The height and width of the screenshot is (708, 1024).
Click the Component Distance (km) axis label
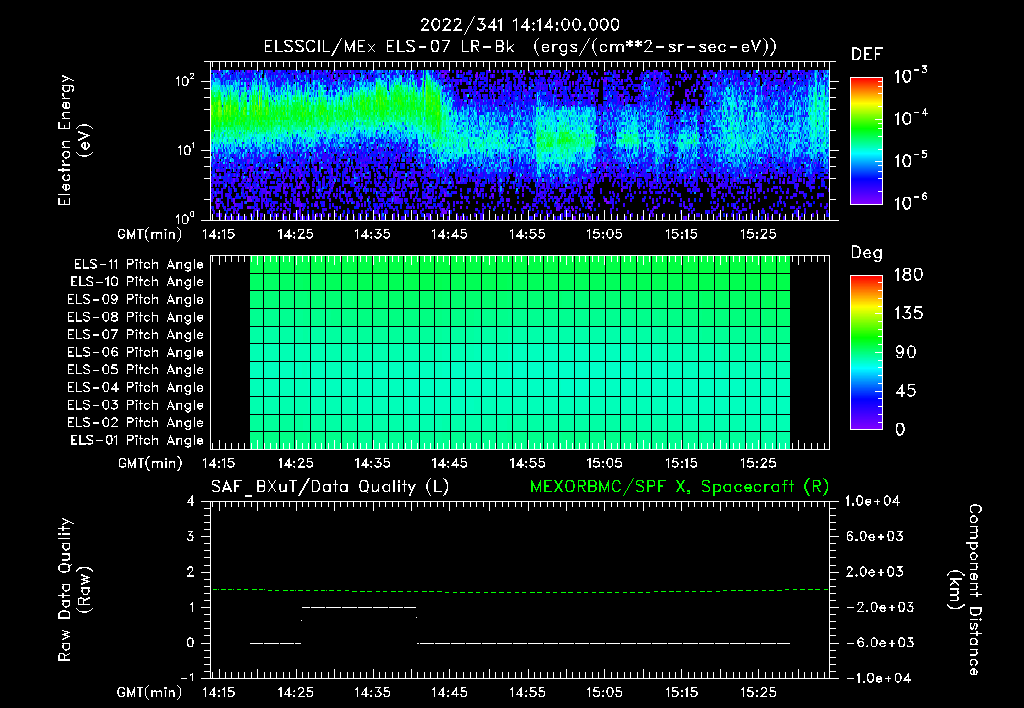click(965, 590)
